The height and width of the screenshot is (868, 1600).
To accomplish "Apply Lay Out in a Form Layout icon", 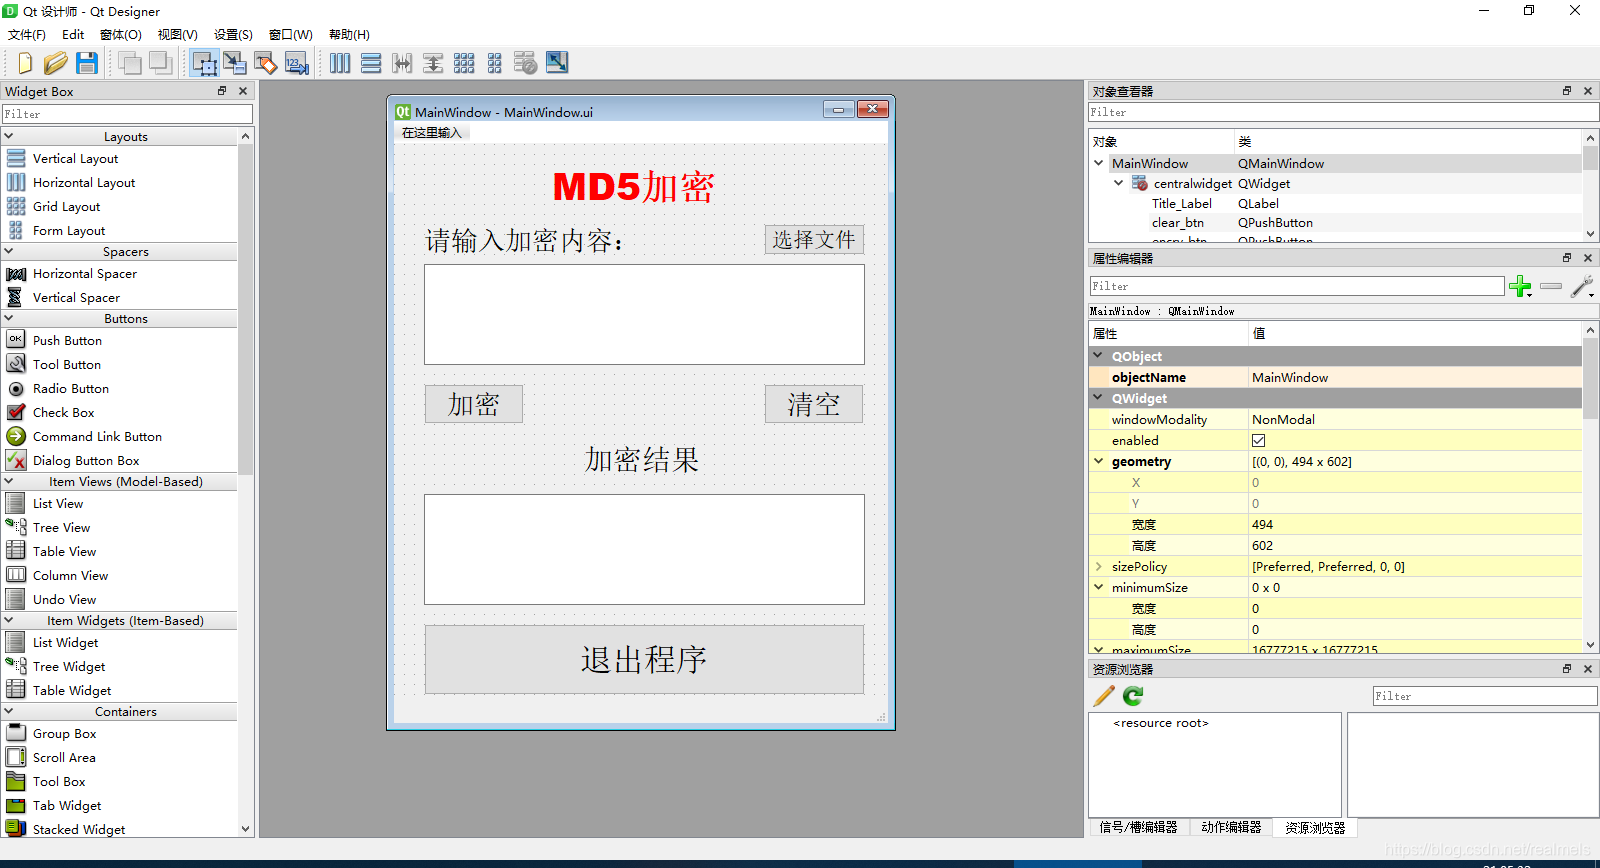I will click(x=495, y=63).
